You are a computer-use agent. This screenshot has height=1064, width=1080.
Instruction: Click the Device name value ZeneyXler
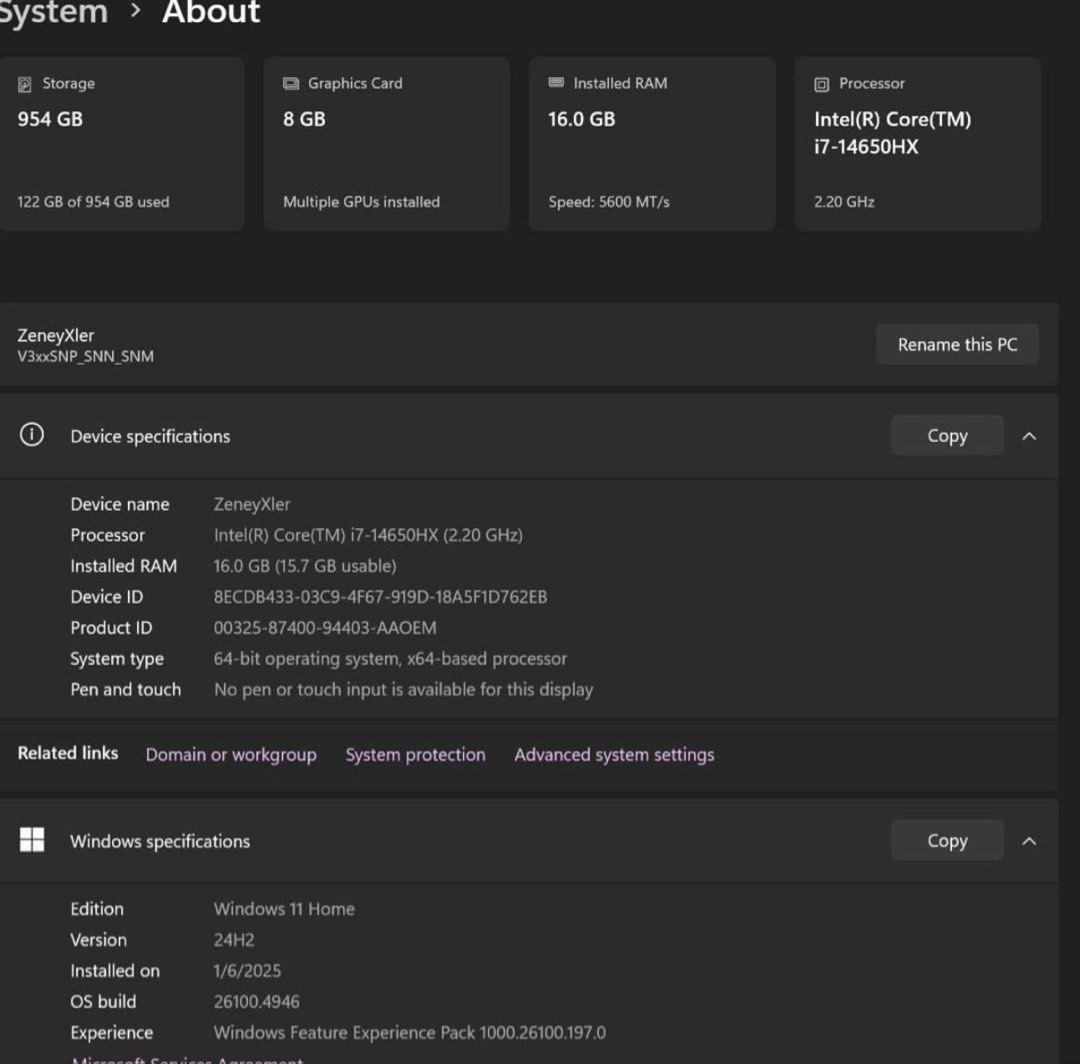tap(252, 504)
